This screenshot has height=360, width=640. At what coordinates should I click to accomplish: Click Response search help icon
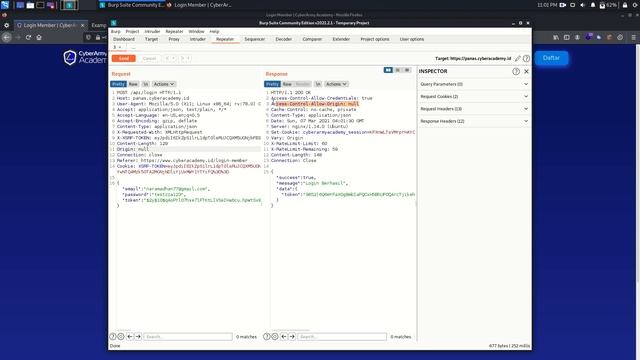[267, 337]
